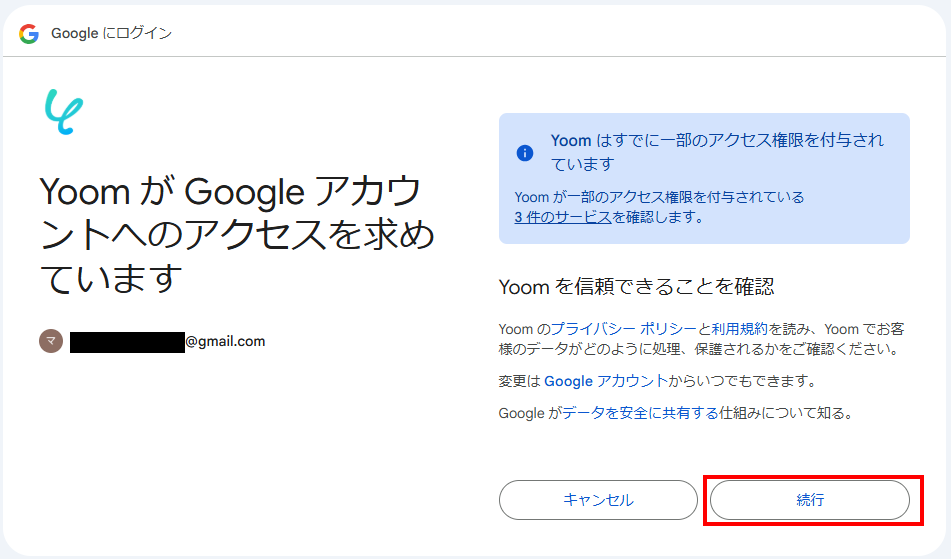951x559 pixels.
Task: Click the Yoom を信頼できることを確認 heading
Action: 636,287
